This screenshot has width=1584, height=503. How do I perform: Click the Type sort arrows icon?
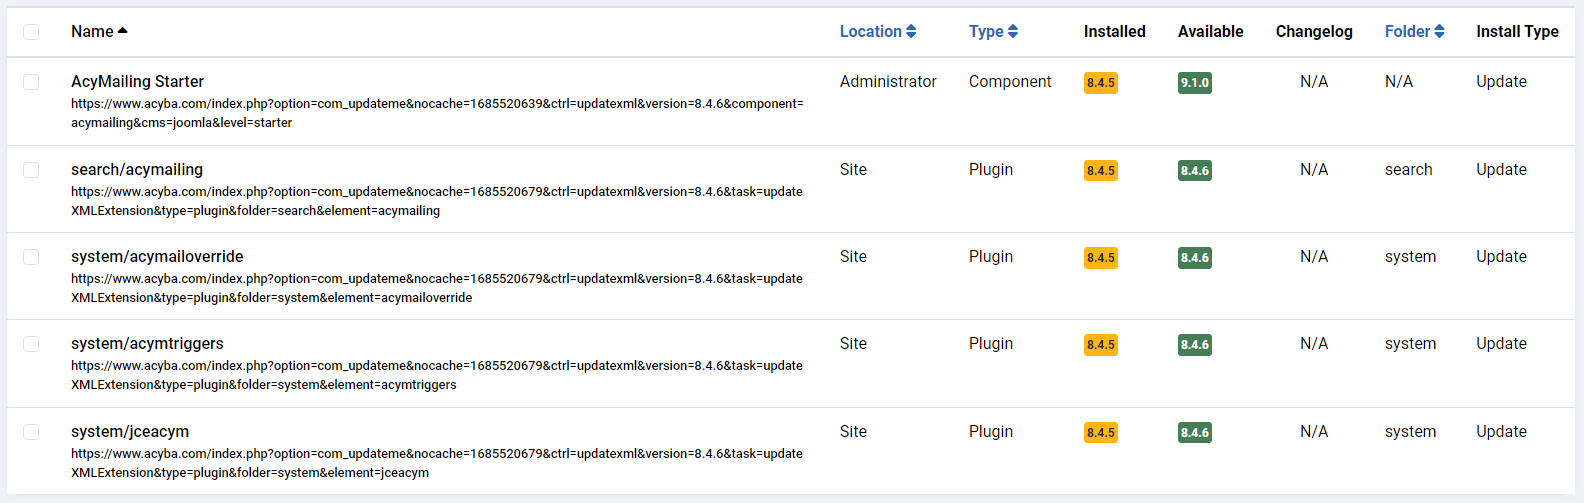pos(1013,32)
